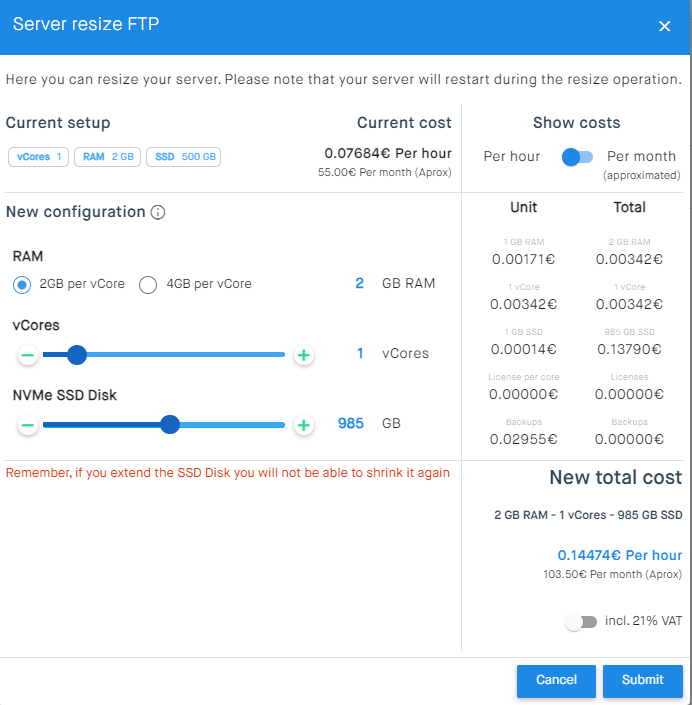Click the NVMe SSD Disk slider handle

point(170,424)
